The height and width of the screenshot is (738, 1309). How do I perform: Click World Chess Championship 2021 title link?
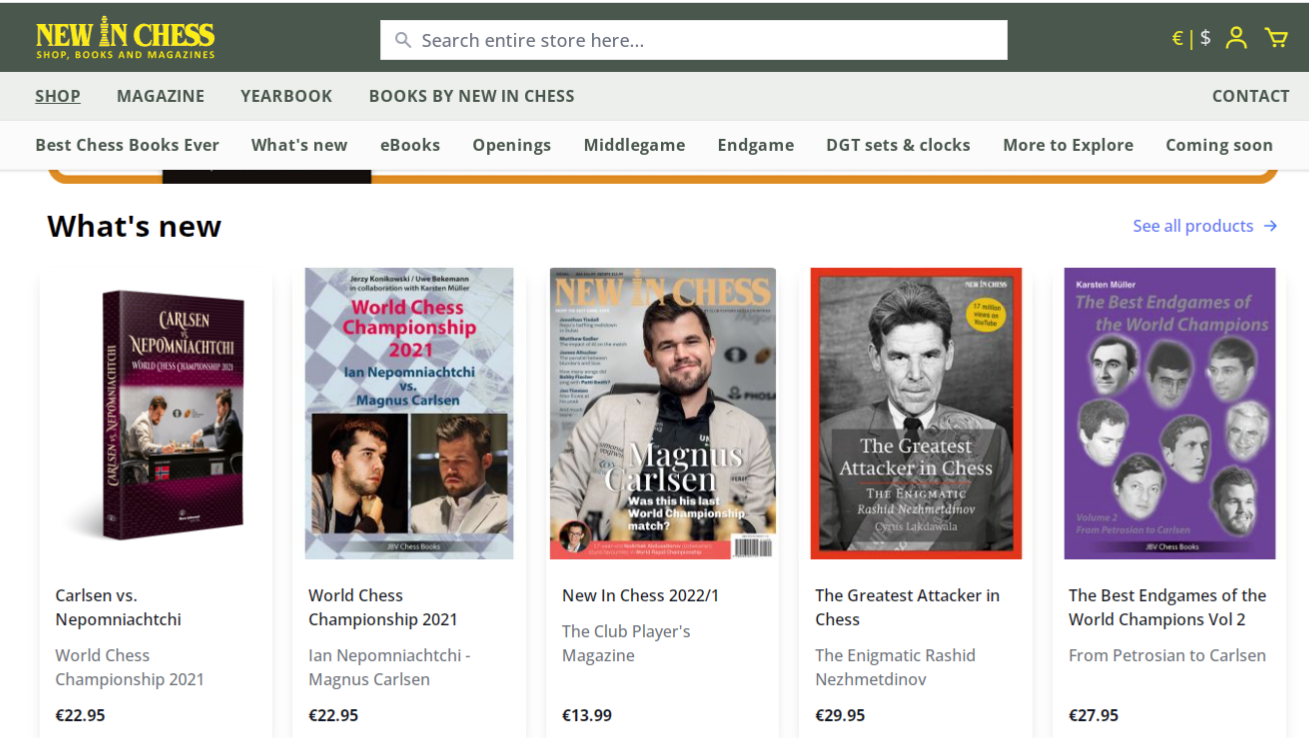point(383,607)
